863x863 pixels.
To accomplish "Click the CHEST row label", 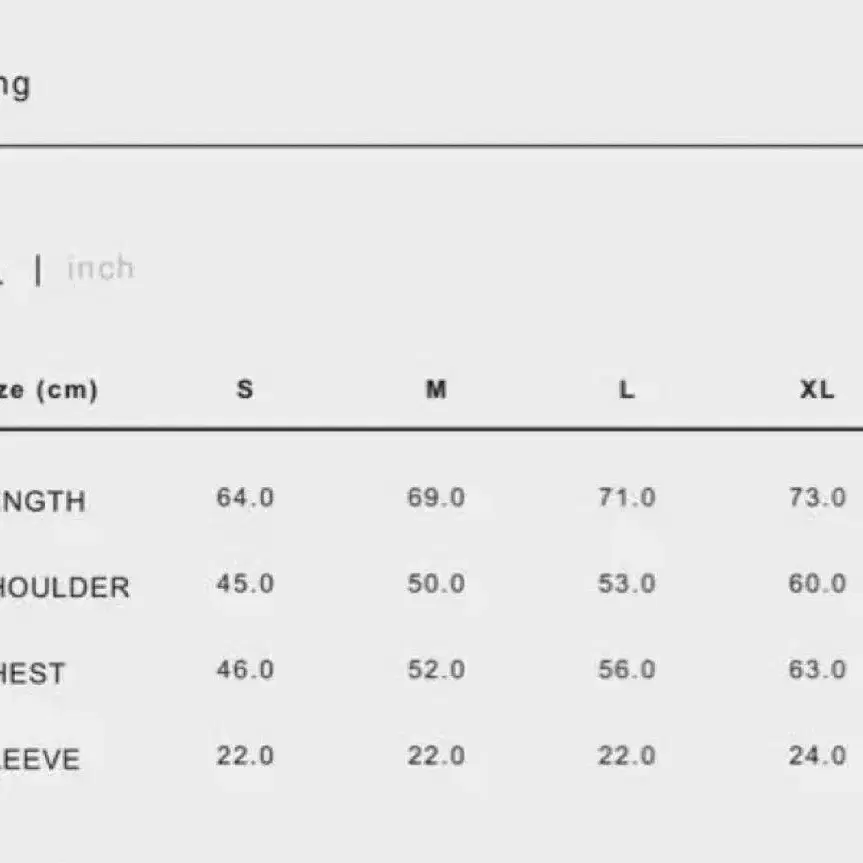I will tap(32, 674).
